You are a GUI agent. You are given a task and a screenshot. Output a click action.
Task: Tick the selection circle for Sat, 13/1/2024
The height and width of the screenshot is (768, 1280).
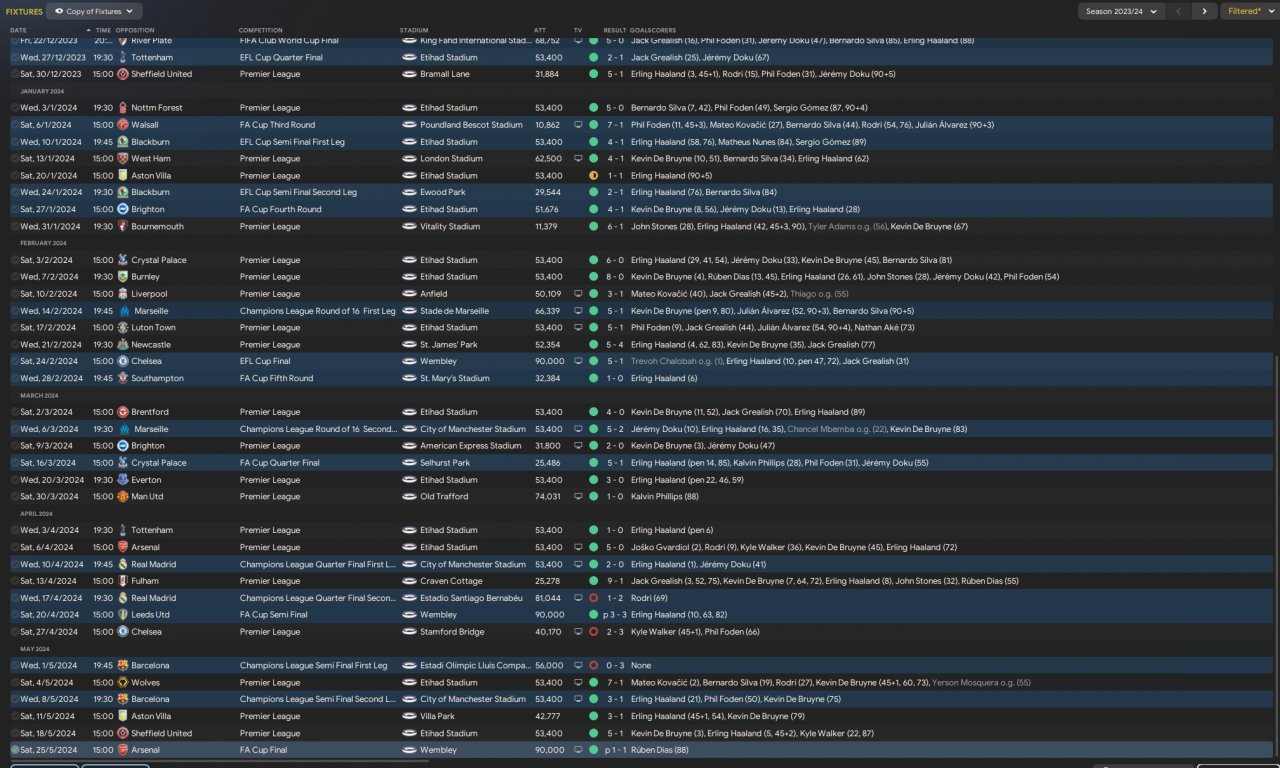coord(15,159)
